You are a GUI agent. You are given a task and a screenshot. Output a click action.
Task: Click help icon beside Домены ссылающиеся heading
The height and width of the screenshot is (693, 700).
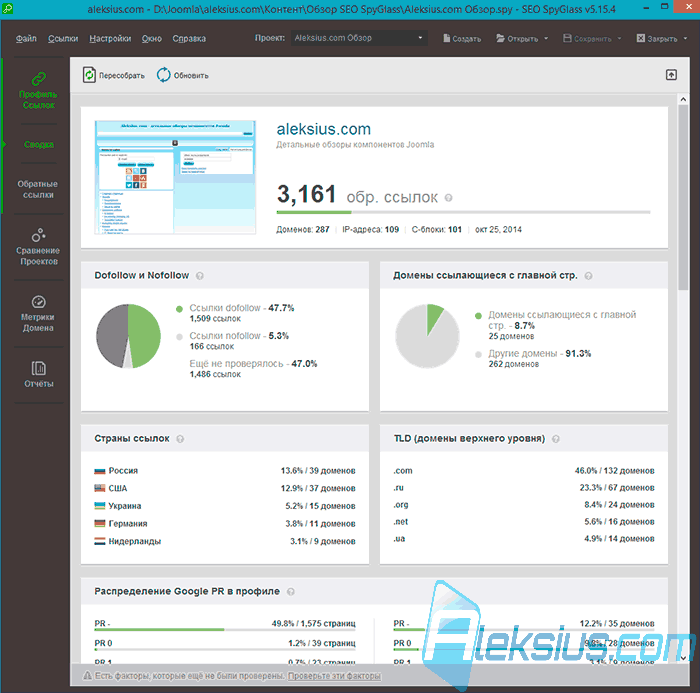[x=588, y=276]
